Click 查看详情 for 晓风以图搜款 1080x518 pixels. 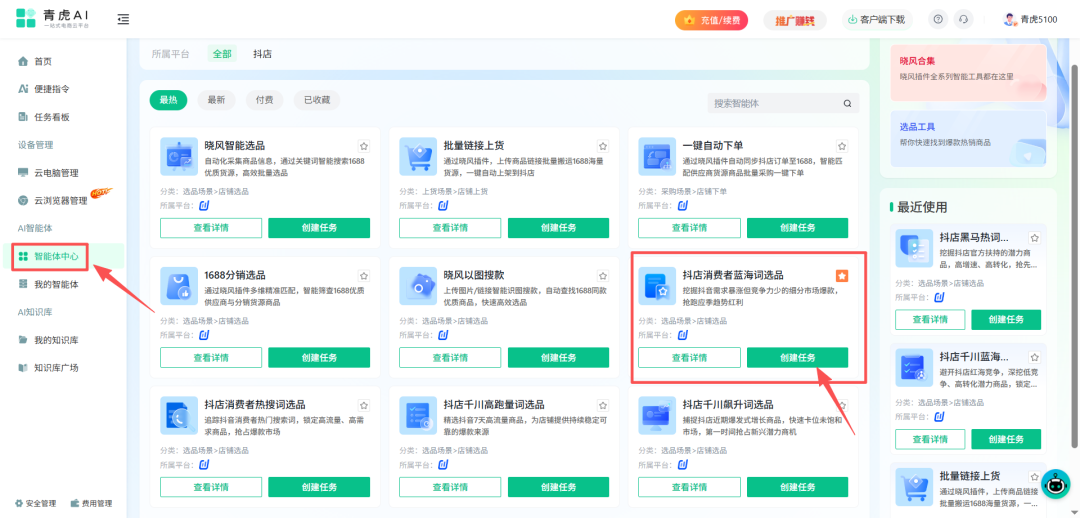[450, 358]
